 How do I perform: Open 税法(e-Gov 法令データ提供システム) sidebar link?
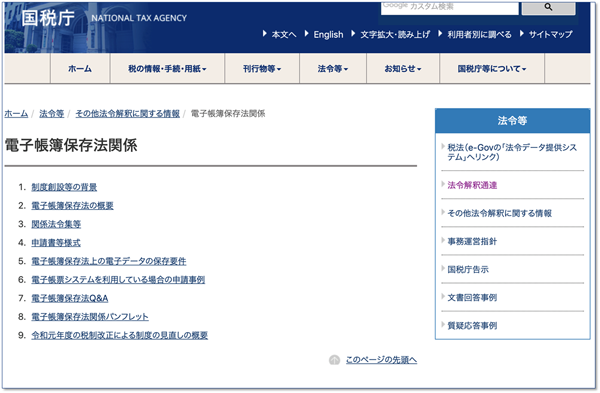(x=512, y=152)
